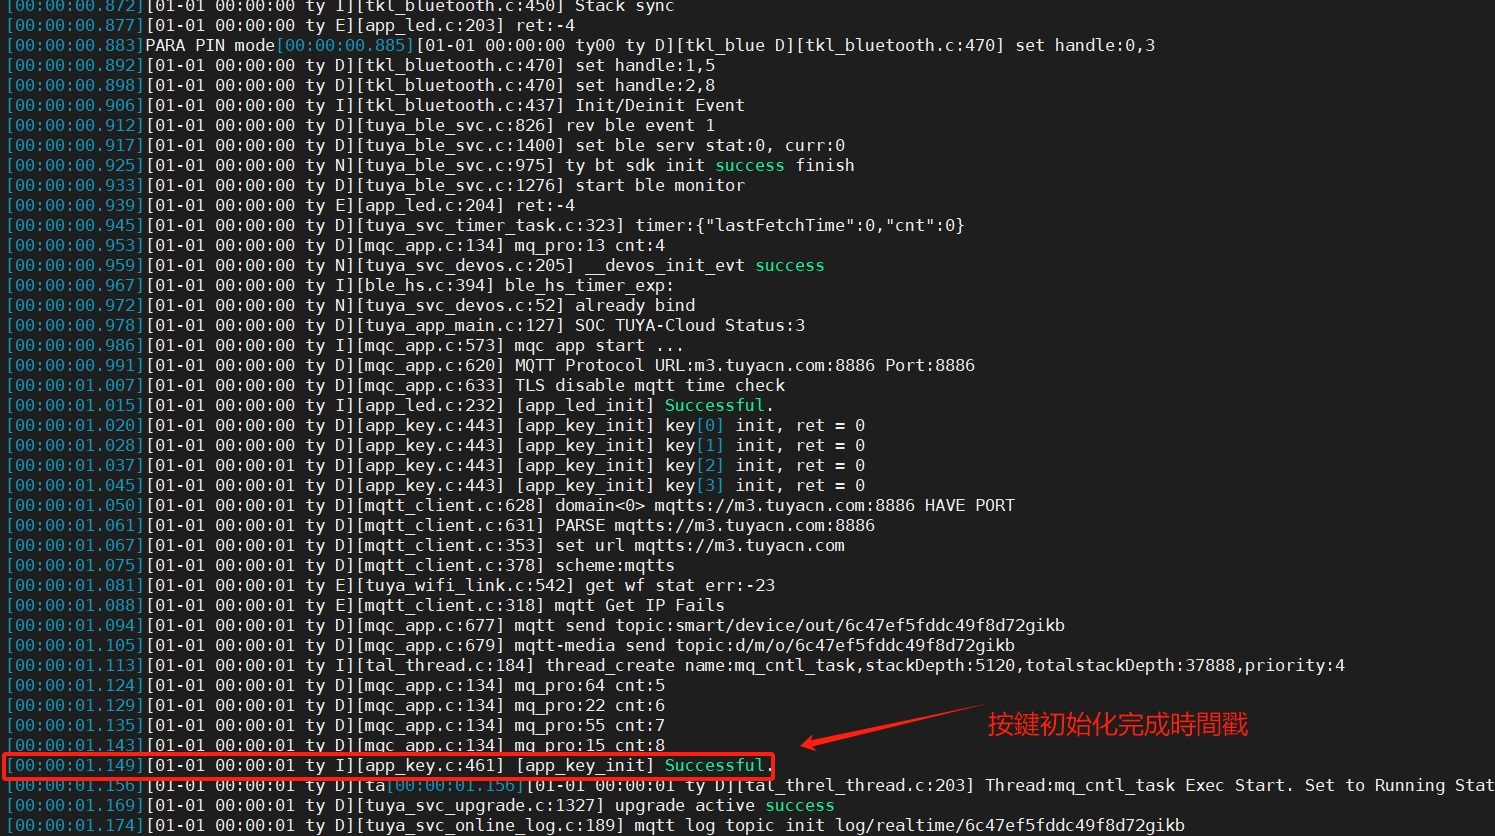Viewport: 1495px width, 836px height.
Task: Click 'mq_pro:55 cnt:7' log entry
Action: click(x=590, y=725)
